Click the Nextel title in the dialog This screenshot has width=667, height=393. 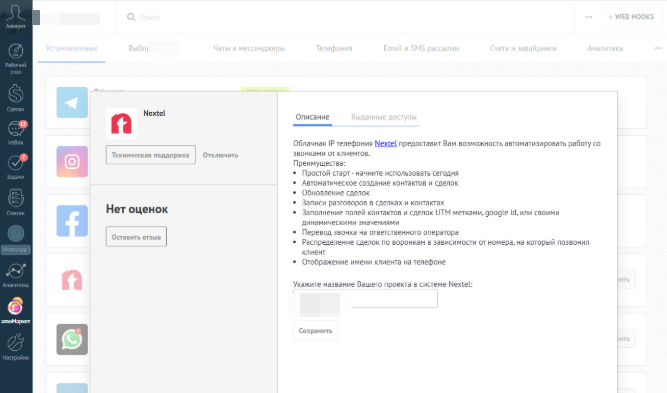(x=154, y=113)
